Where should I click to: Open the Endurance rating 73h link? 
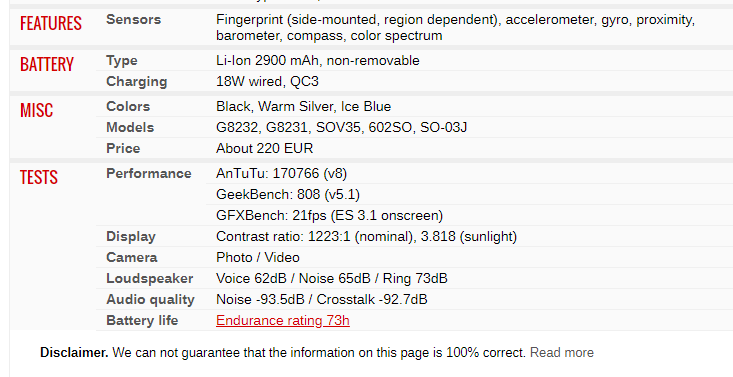point(283,320)
